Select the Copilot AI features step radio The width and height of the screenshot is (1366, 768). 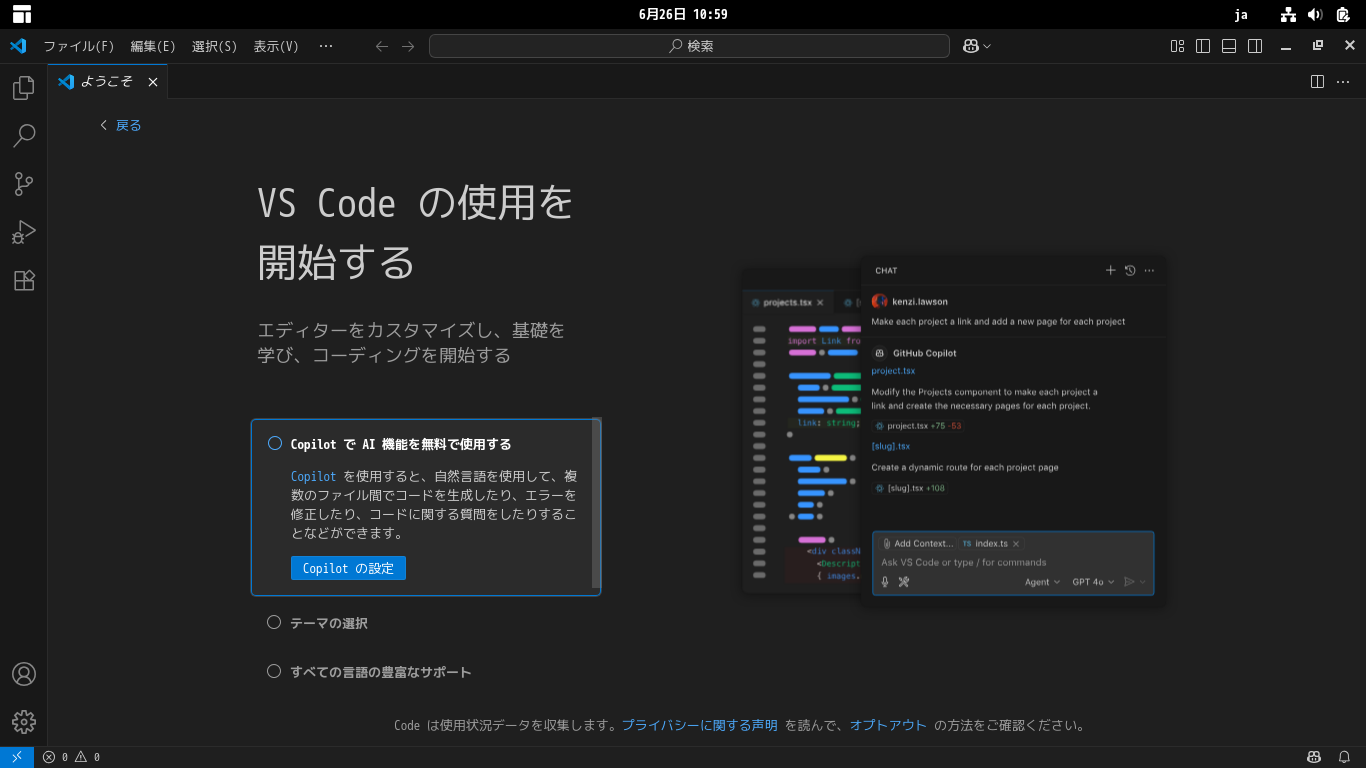click(x=275, y=444)
